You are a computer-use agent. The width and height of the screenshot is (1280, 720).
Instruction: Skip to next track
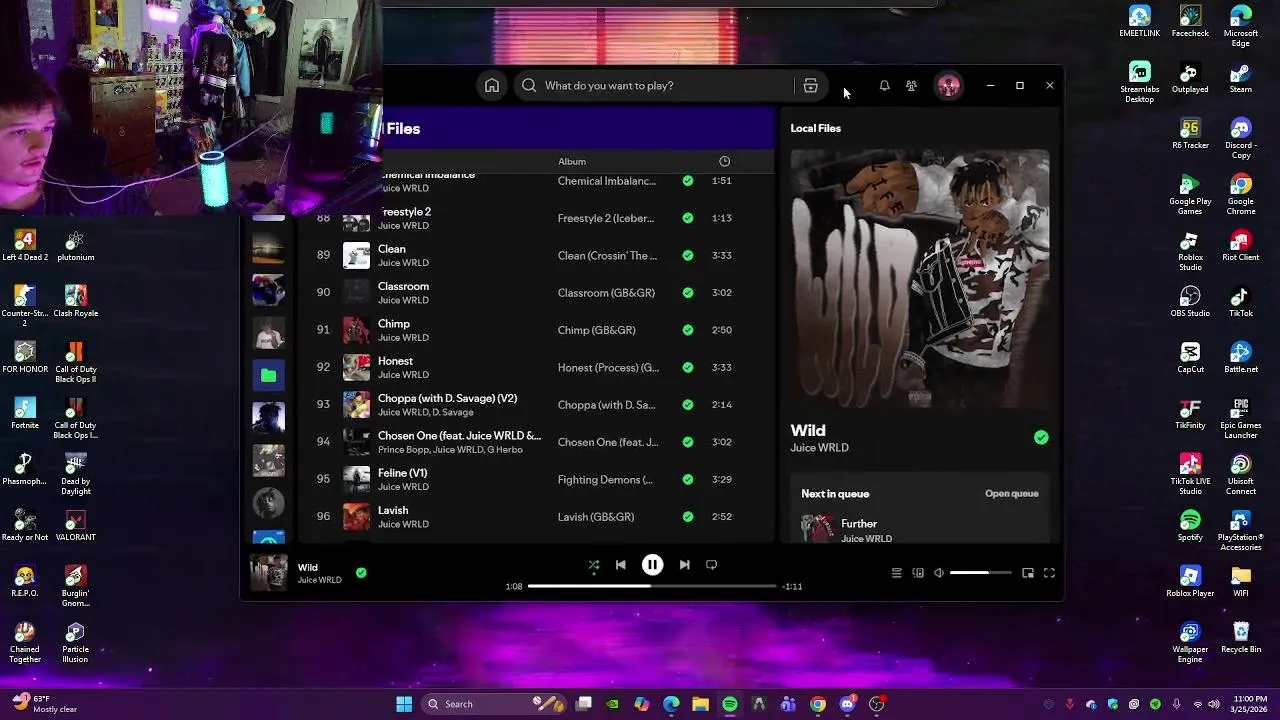pyautogui.click(x=684, y=565)
